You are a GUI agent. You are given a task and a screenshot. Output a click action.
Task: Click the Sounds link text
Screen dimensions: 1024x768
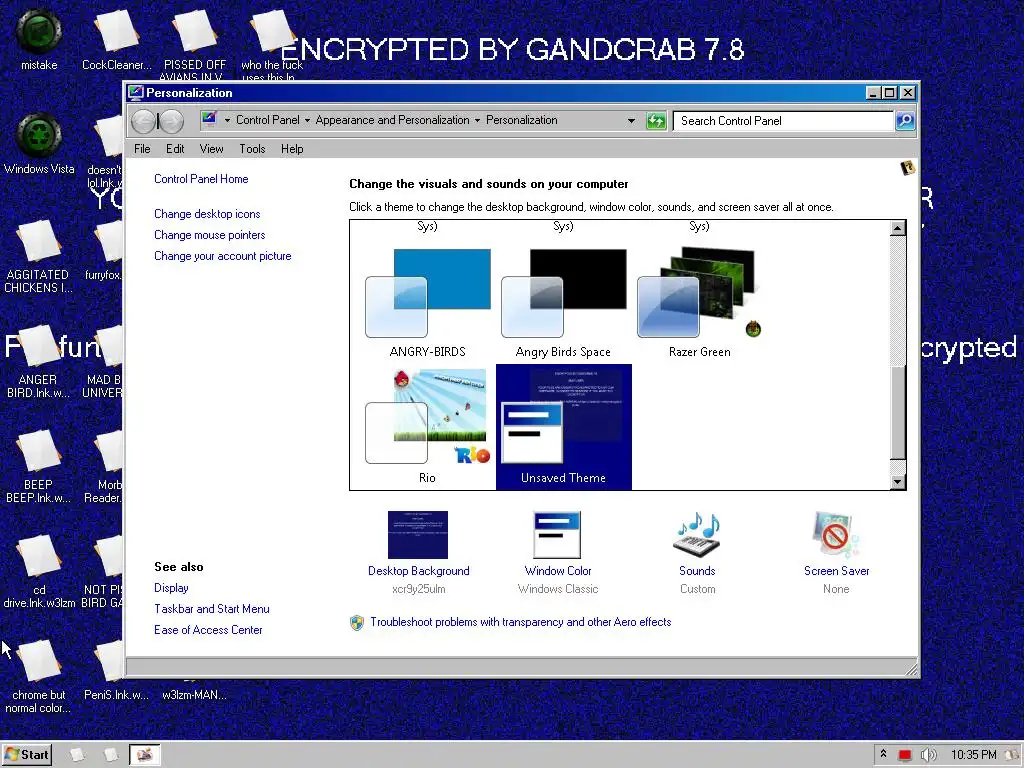click(697, 571)
